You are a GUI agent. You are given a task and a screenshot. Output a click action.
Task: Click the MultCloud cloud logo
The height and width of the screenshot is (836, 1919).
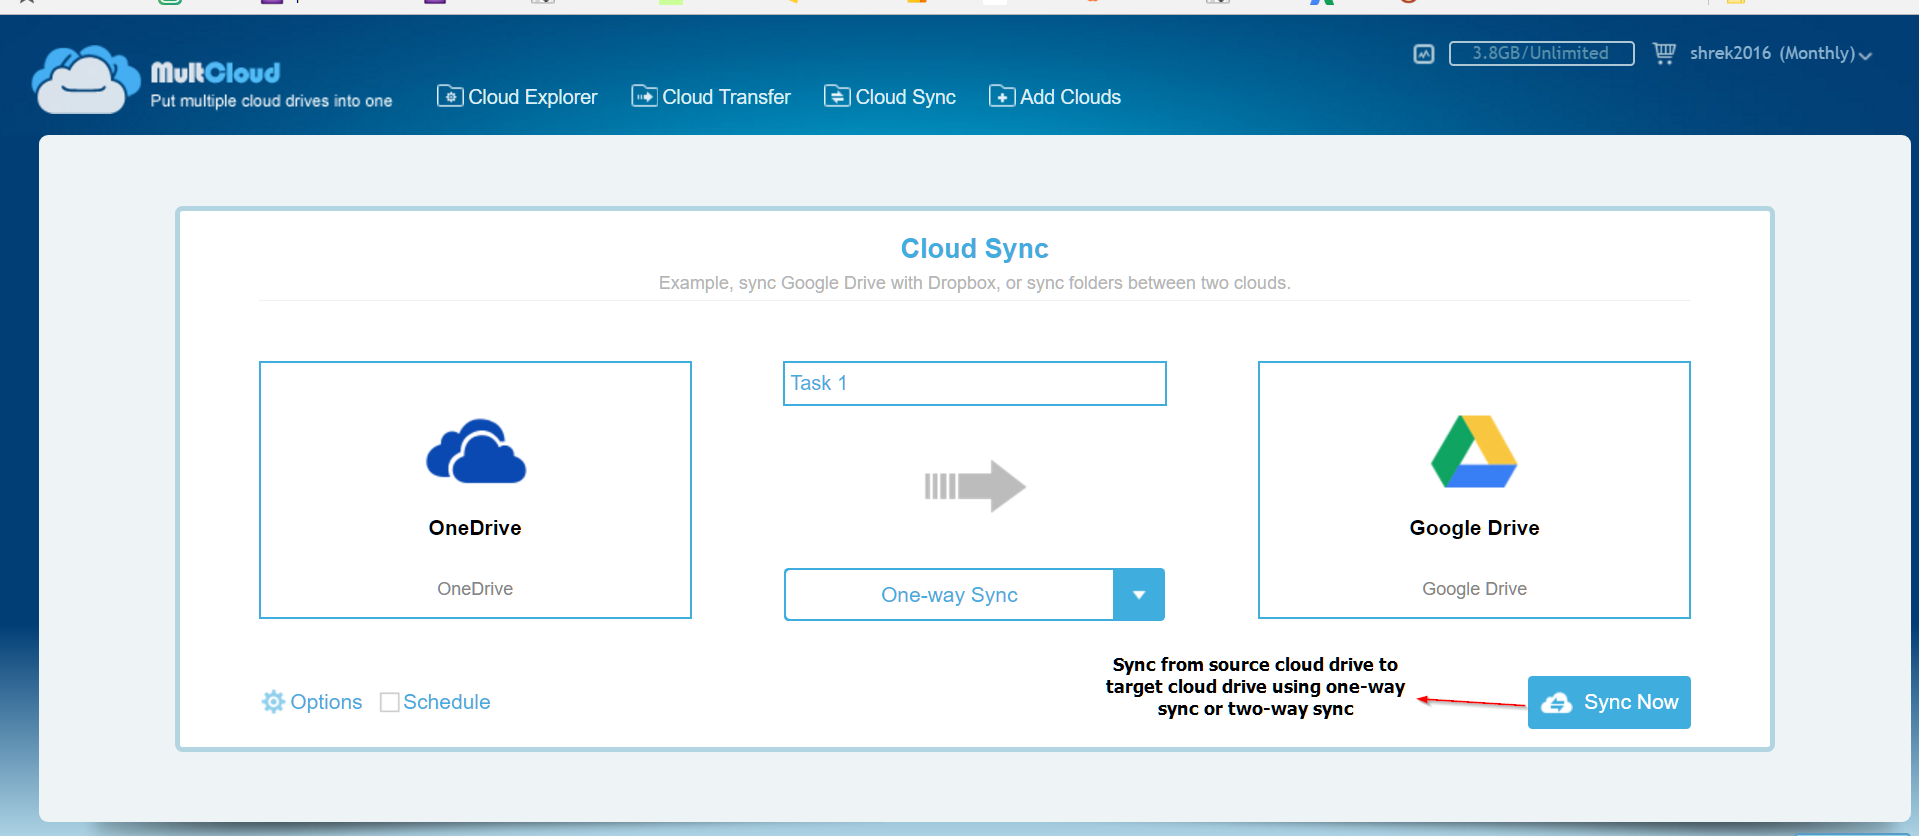coord(86,79)
